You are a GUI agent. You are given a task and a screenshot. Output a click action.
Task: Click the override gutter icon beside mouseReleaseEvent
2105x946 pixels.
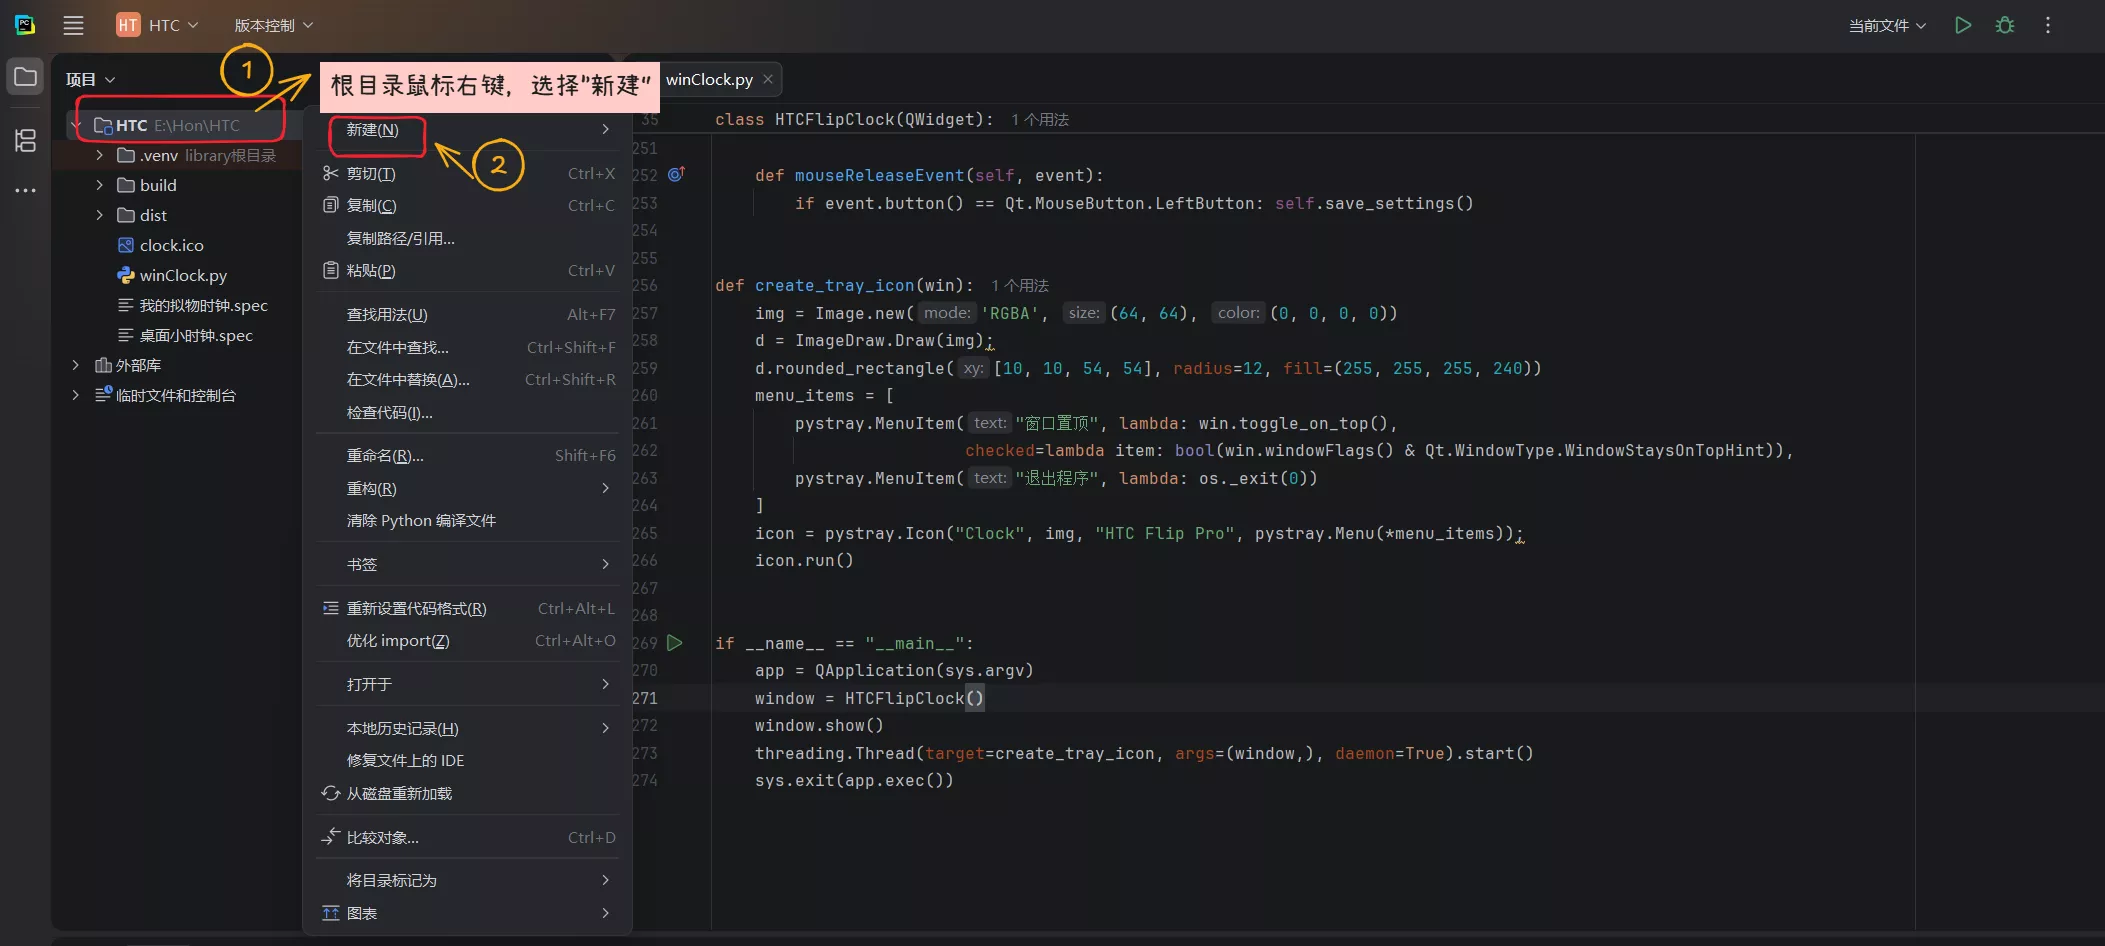676,174
